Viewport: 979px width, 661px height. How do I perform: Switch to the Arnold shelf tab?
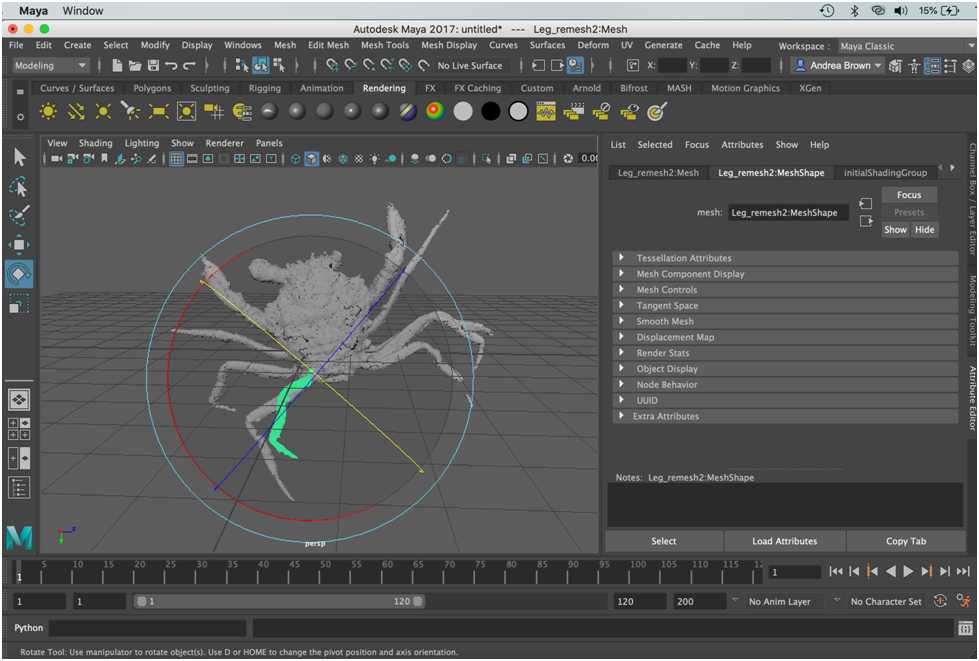(x=586, y=89)
